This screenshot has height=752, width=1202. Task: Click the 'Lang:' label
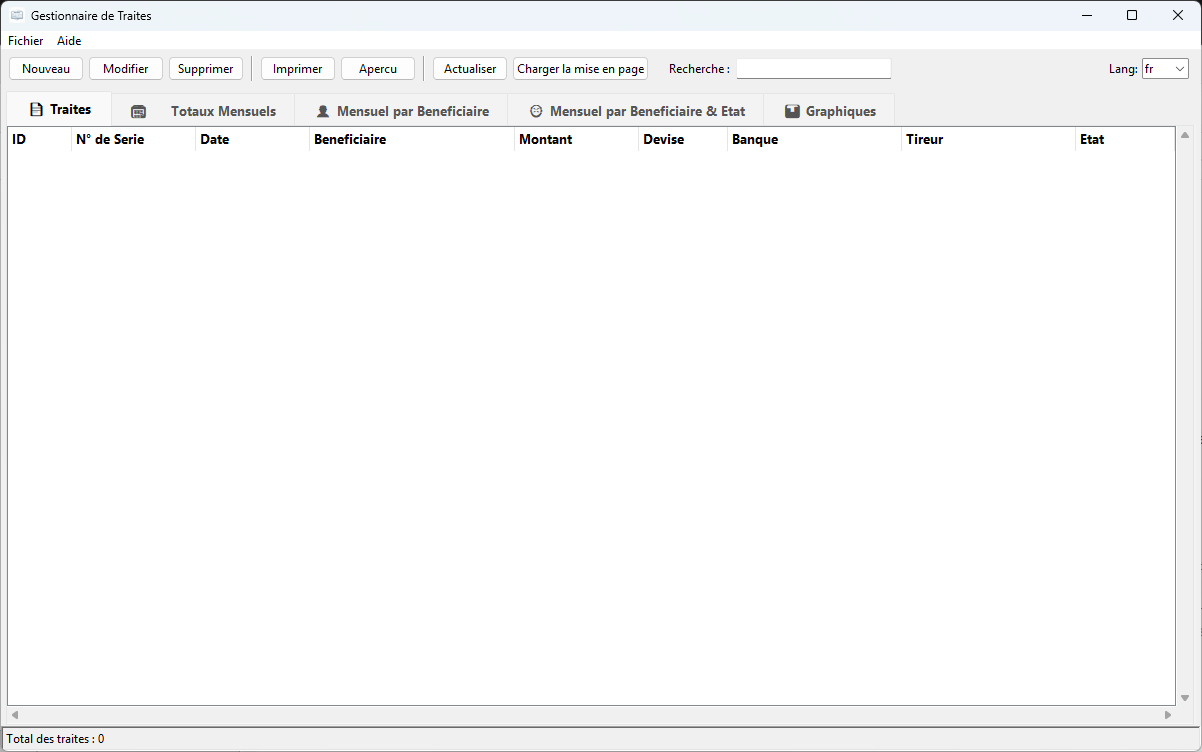pos(1123,69)
